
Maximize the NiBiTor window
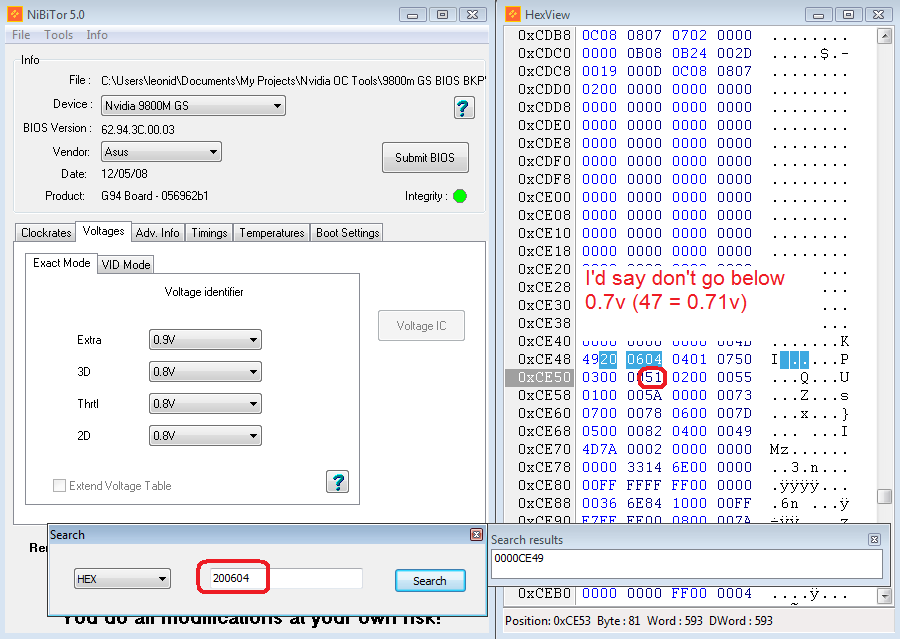pyautogui.click(x=443, y=14)
